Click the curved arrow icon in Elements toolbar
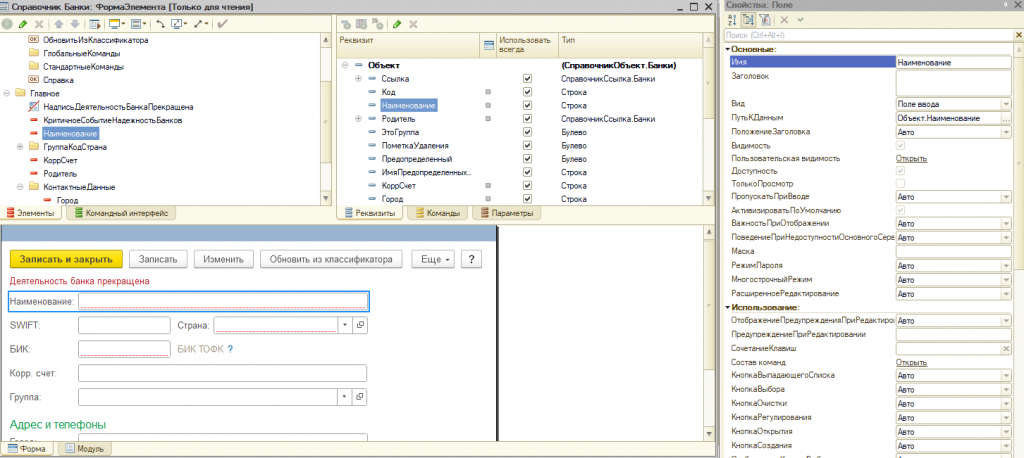The image size is (1024, 458). (160, 24)
